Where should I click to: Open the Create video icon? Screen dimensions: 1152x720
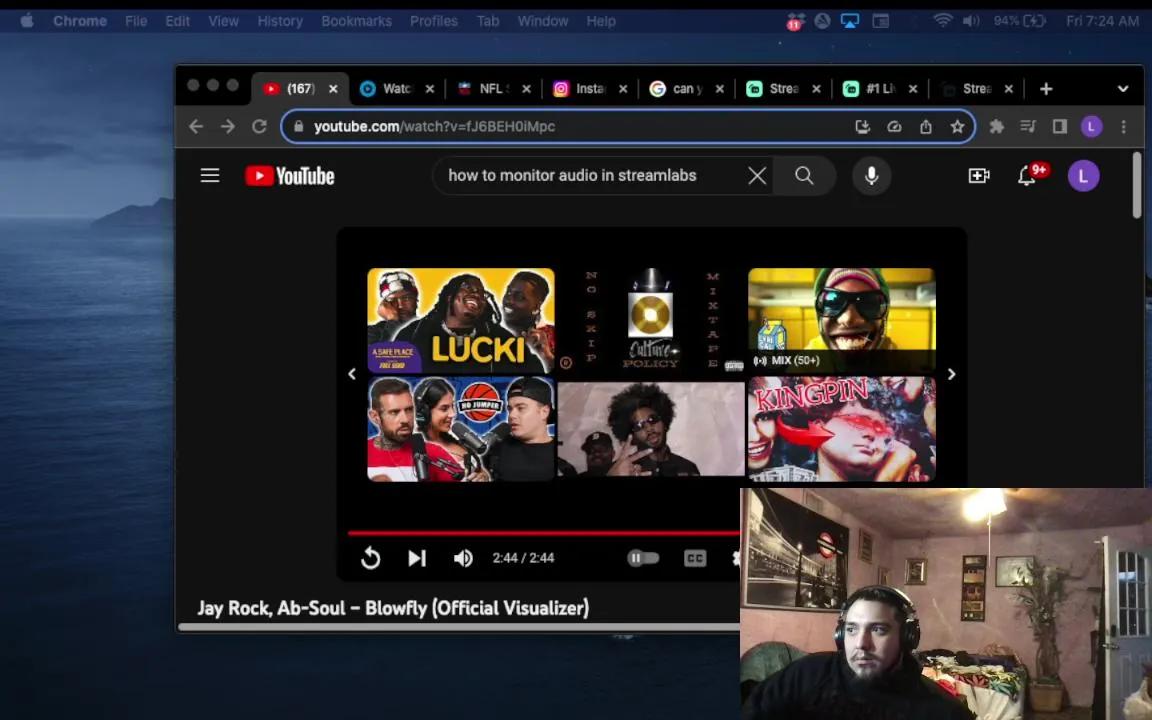pyautogui.click(x=979, y=176)
